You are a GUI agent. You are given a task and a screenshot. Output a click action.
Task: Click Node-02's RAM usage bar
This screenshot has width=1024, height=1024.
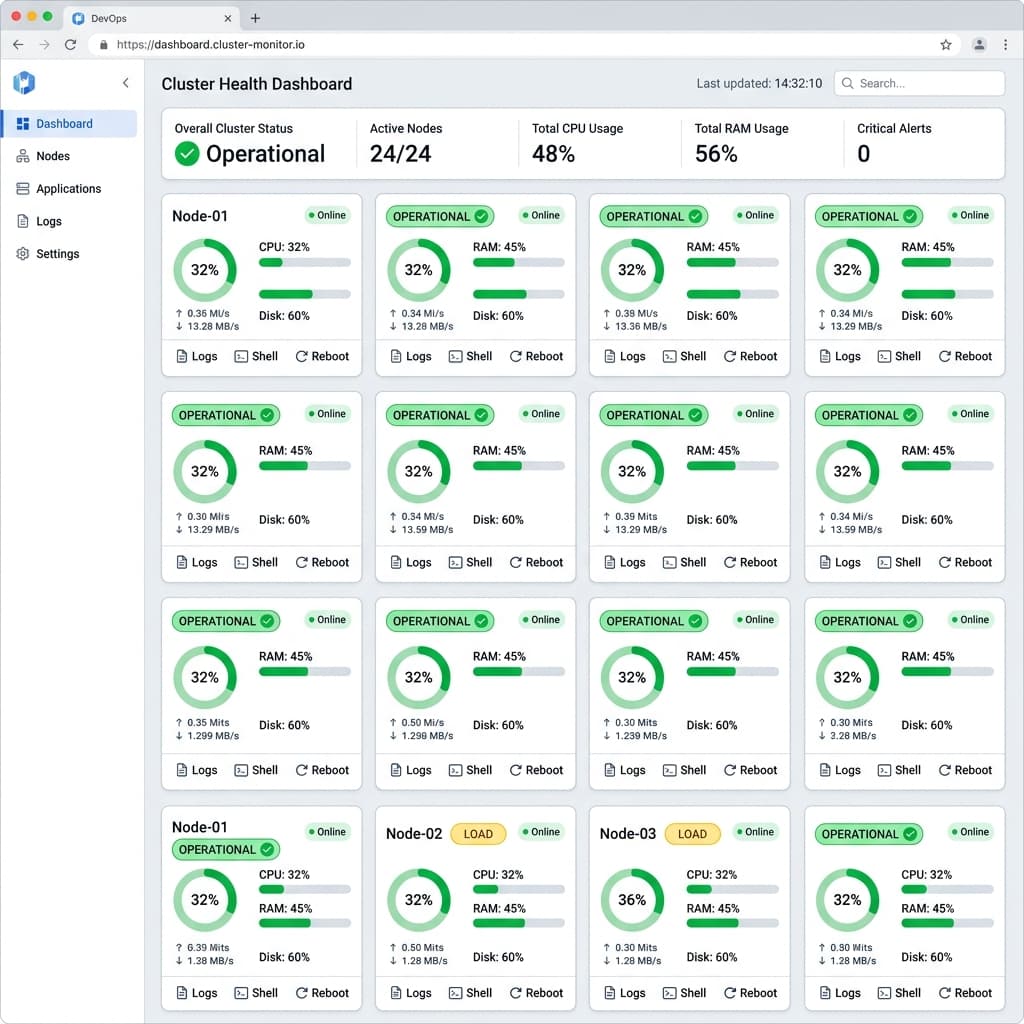(519, 923)
